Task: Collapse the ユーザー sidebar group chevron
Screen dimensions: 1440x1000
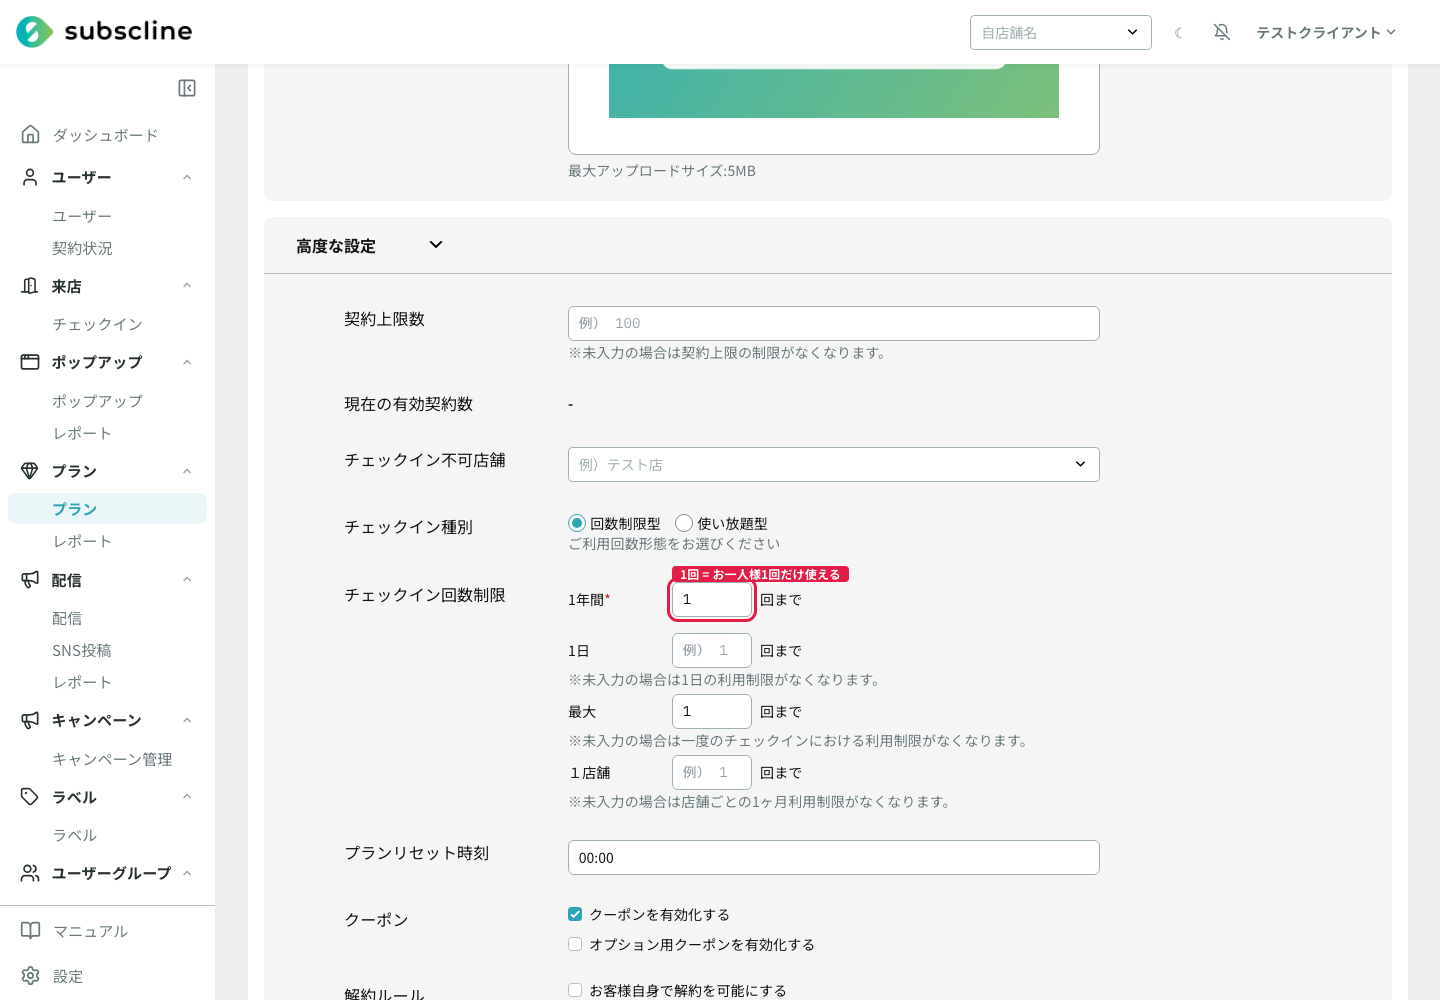Action: [187, 177]
